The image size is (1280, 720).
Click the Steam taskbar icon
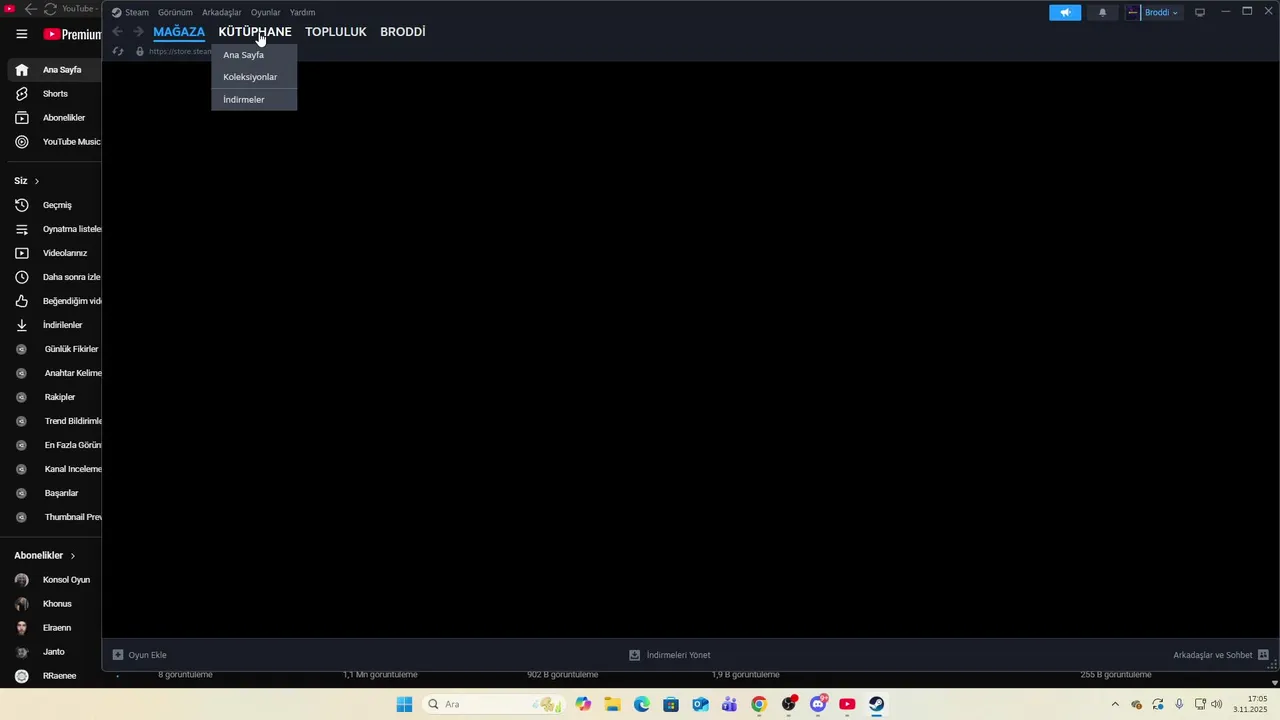click(876, 704)
